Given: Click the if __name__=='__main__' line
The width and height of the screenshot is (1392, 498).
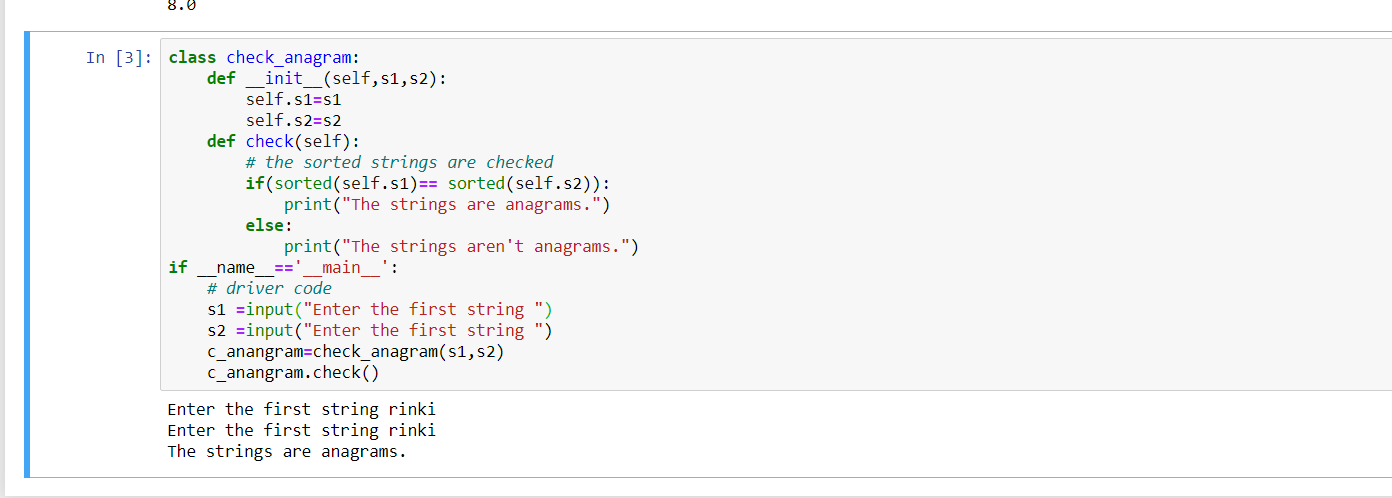Looking at the screenshot, I should (x=284, y=267).
